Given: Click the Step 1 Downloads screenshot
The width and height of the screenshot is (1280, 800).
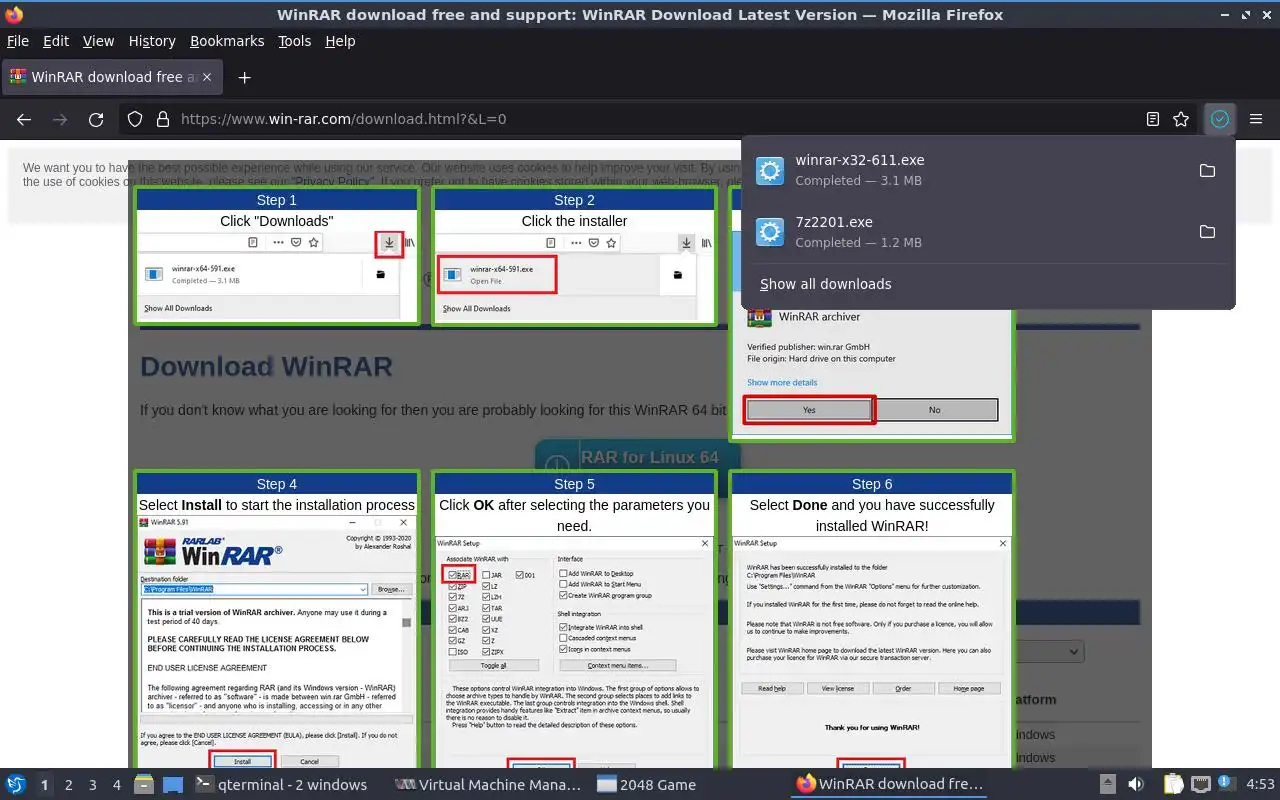Looking at the screenshot, I should coord(277,276).
